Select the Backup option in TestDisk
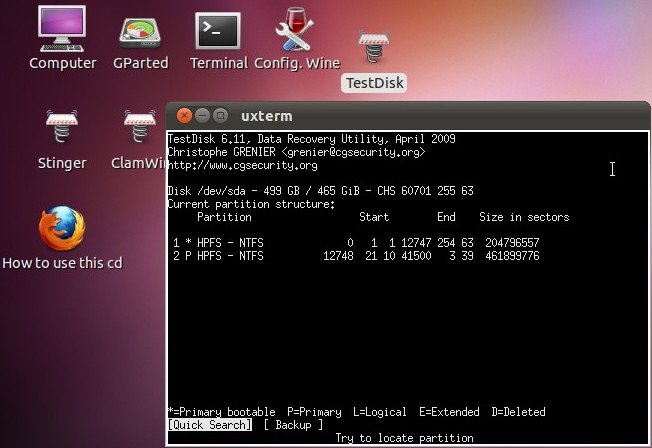Screen dimensions: 652x448 tap(293, 425)
